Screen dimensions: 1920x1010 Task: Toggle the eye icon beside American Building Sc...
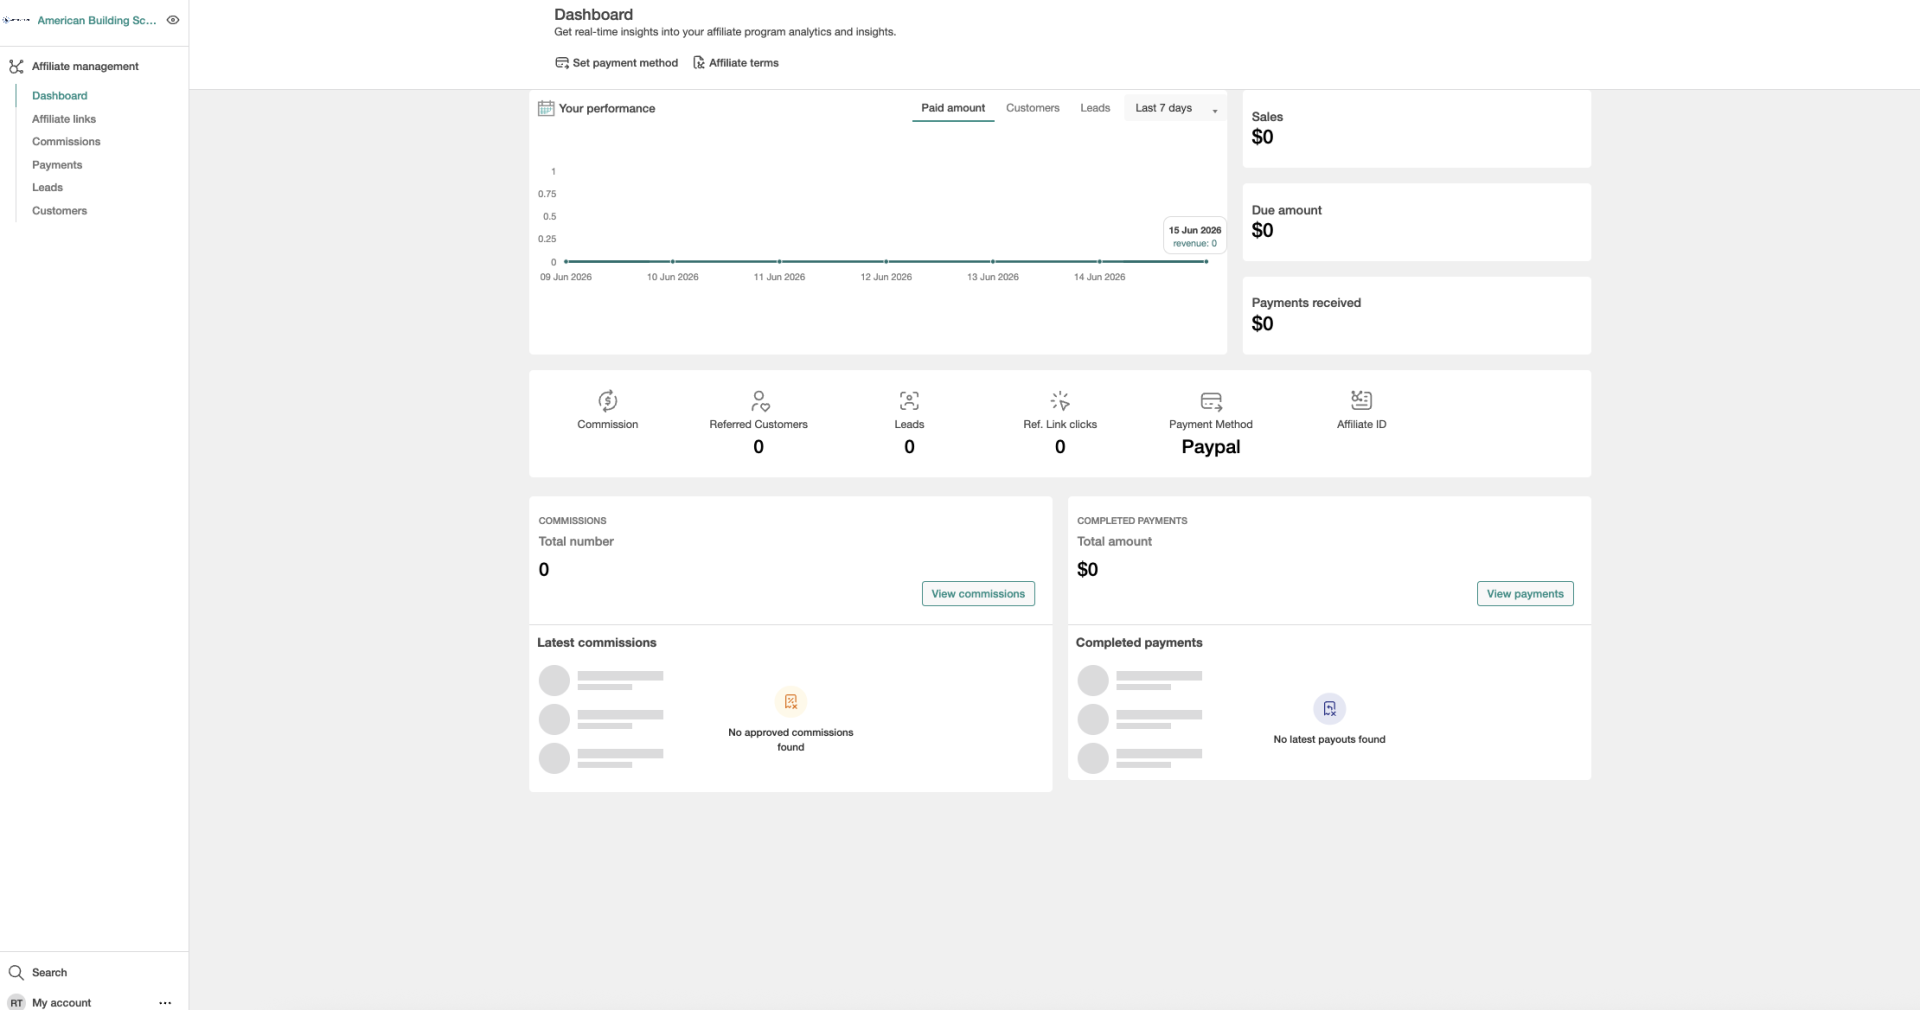click(173, 20)
